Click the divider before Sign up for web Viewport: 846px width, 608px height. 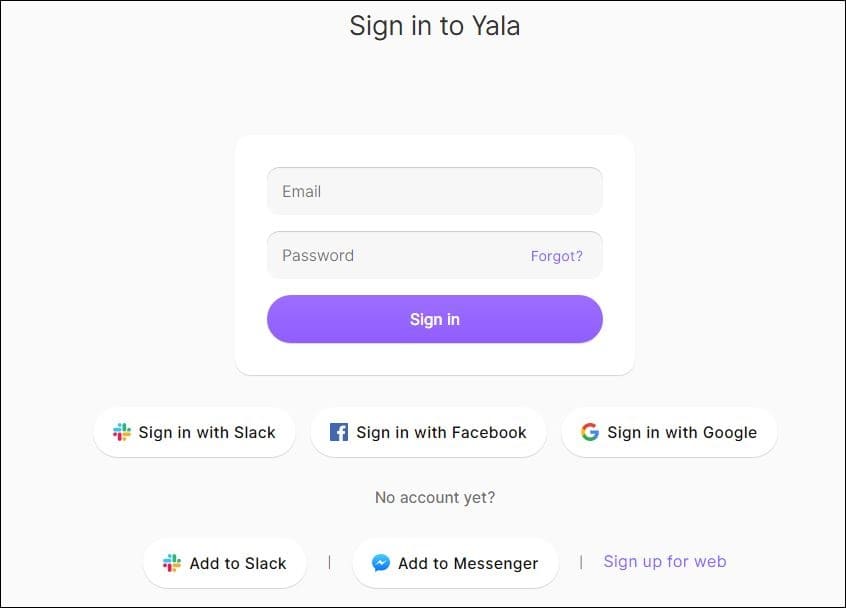(x=581, y=563)
